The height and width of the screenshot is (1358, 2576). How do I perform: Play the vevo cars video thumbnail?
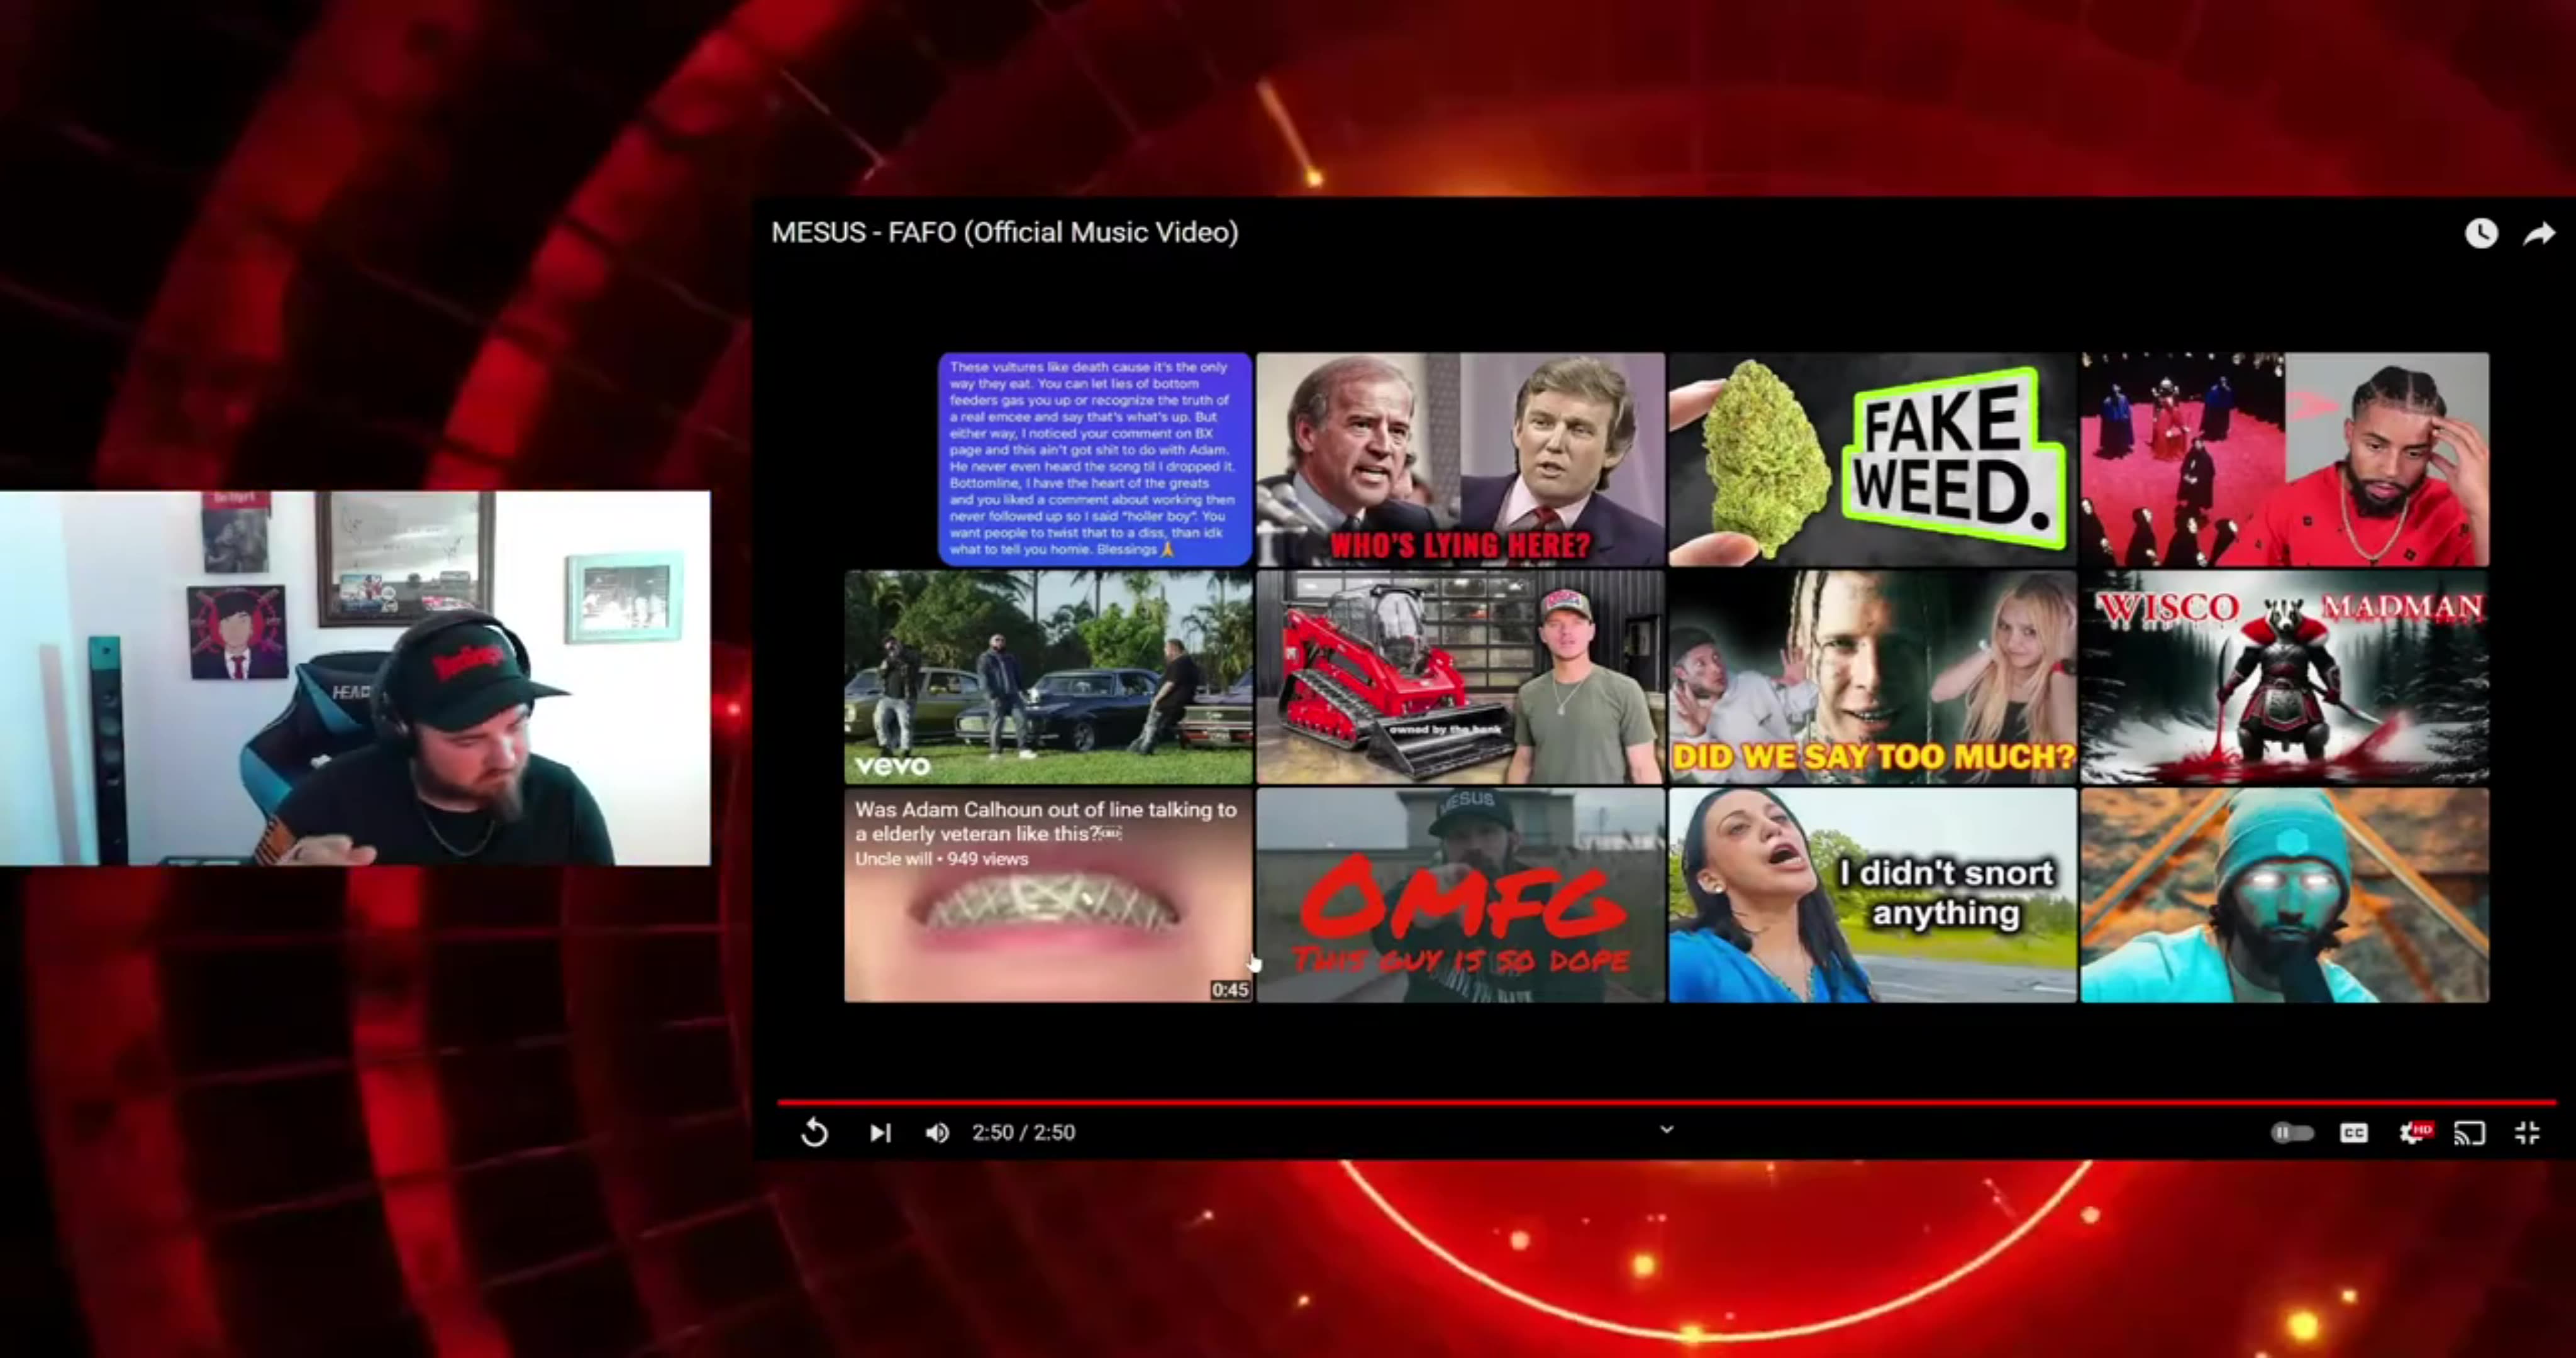[x=1048, y=677]
